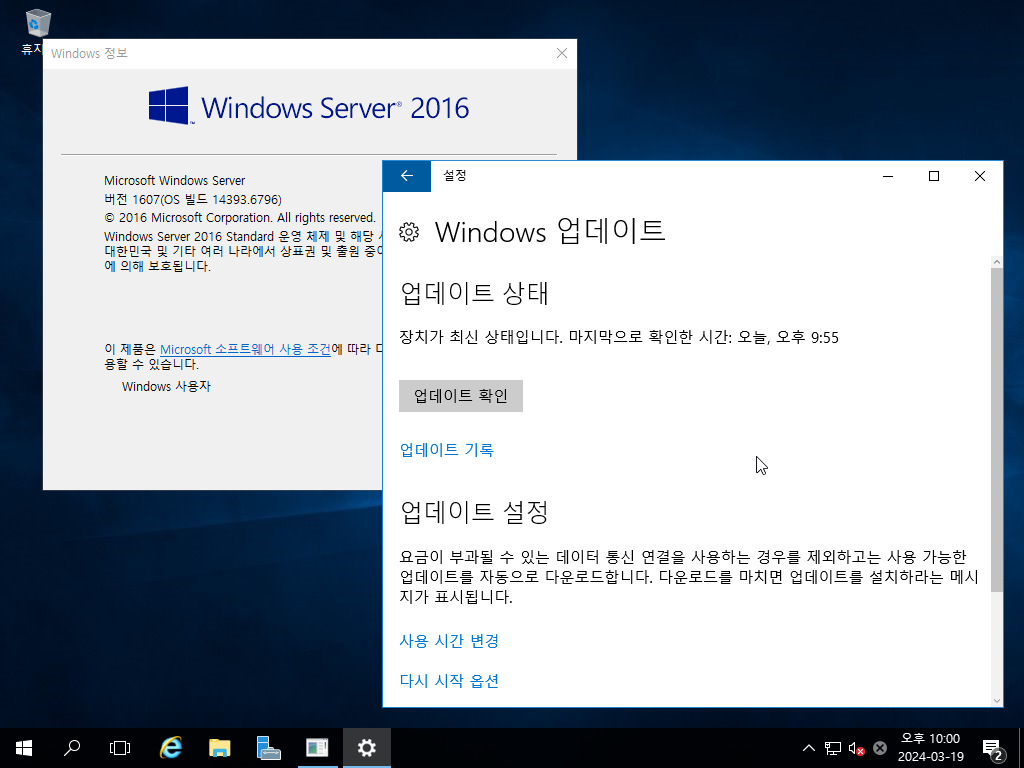1024x768 pixels.
Task: Select the Settings gear taskbar icon
Action: coord(366,748)
